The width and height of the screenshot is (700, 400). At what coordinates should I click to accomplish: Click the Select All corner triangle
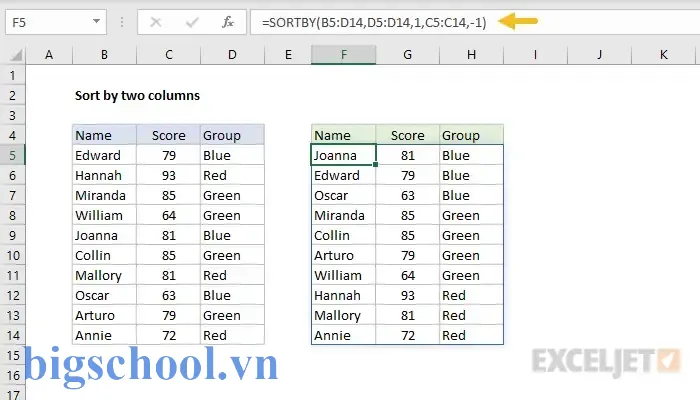click(x=16, y=55)
